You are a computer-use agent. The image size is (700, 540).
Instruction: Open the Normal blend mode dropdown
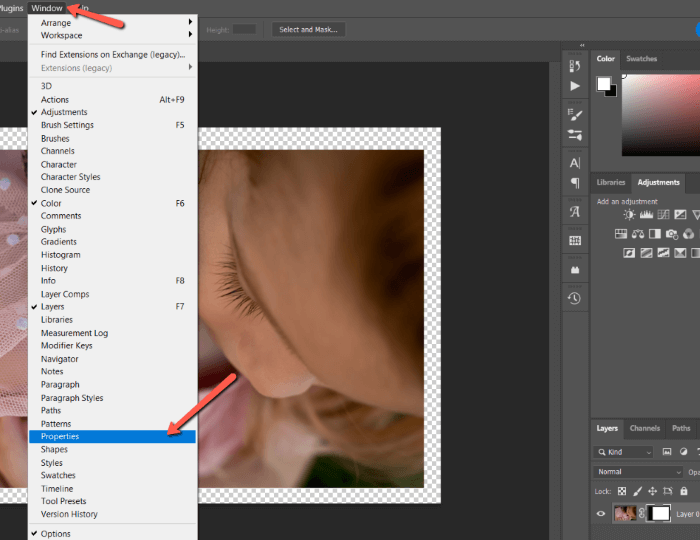(x=637, y=472)
